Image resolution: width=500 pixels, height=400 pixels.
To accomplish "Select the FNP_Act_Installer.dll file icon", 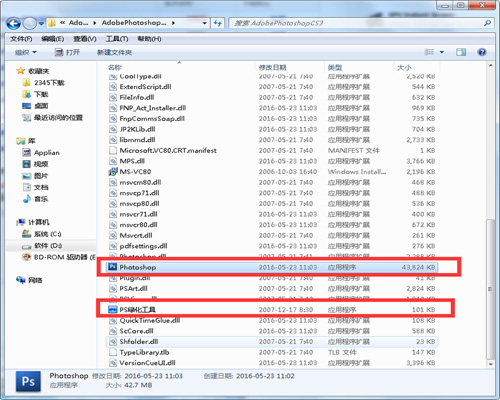I will click(113, 108).
